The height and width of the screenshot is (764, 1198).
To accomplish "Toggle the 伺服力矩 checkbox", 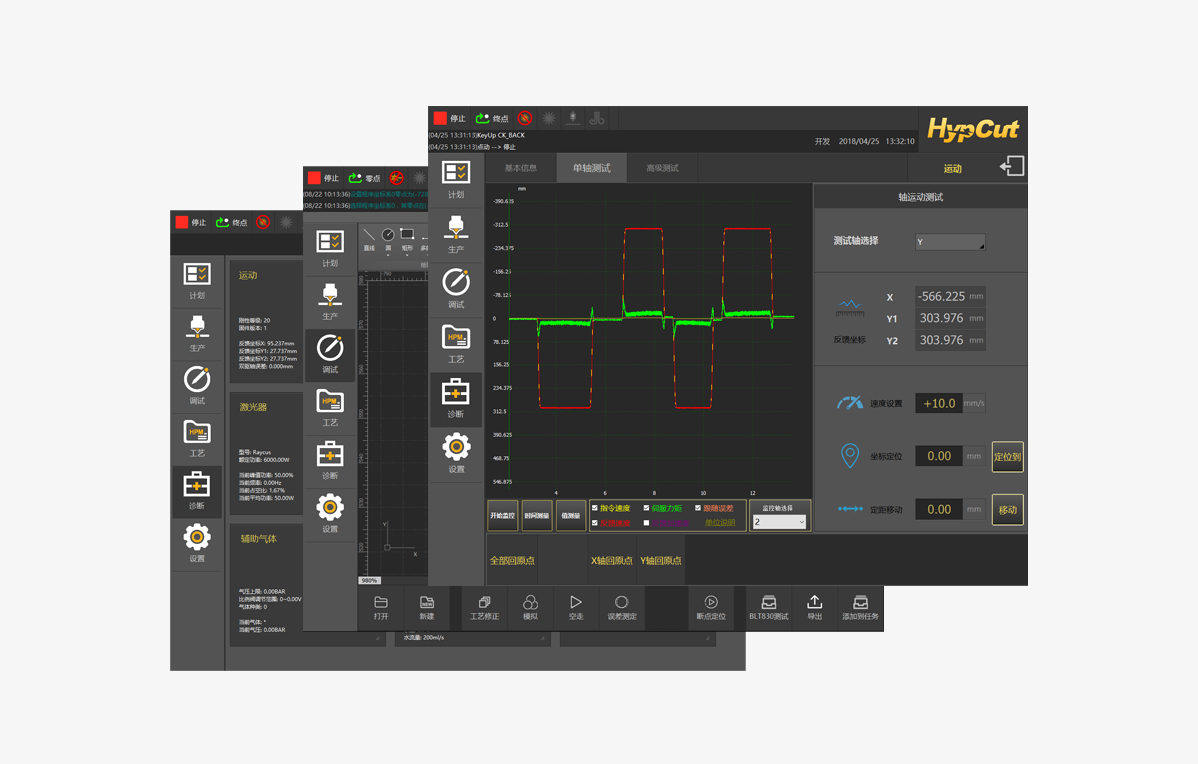I will point(646,508).
